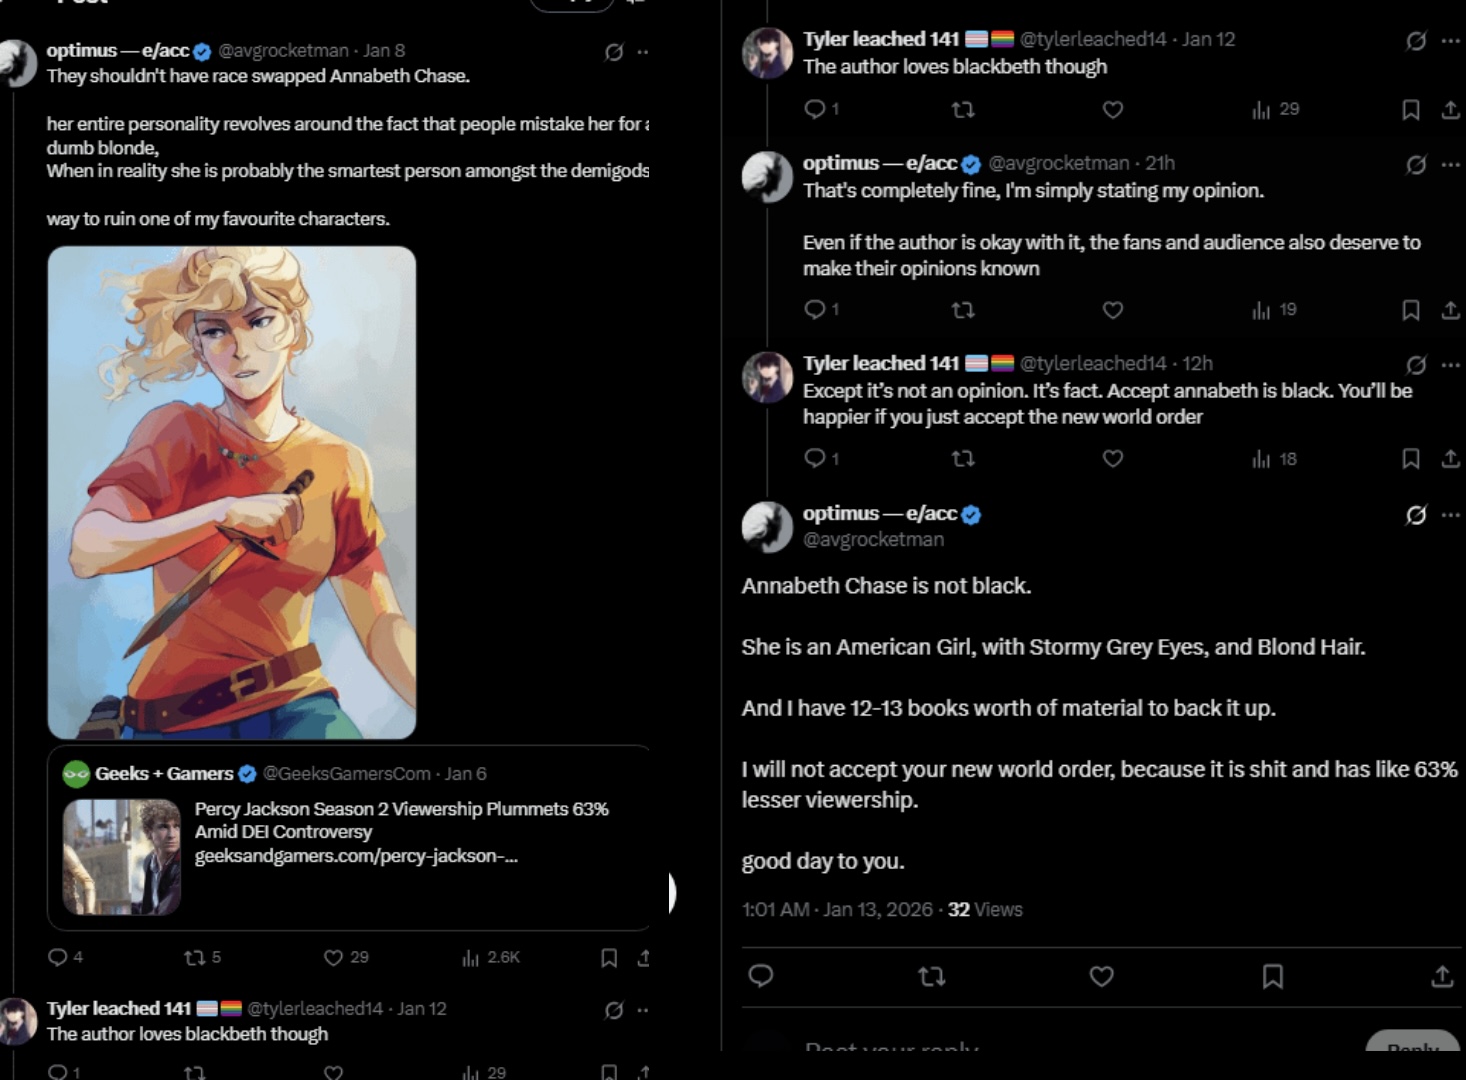Repost the main post dated Jan 13, 2026
The width and height of the screenshot is (1466, 1080).
(931, 976)
